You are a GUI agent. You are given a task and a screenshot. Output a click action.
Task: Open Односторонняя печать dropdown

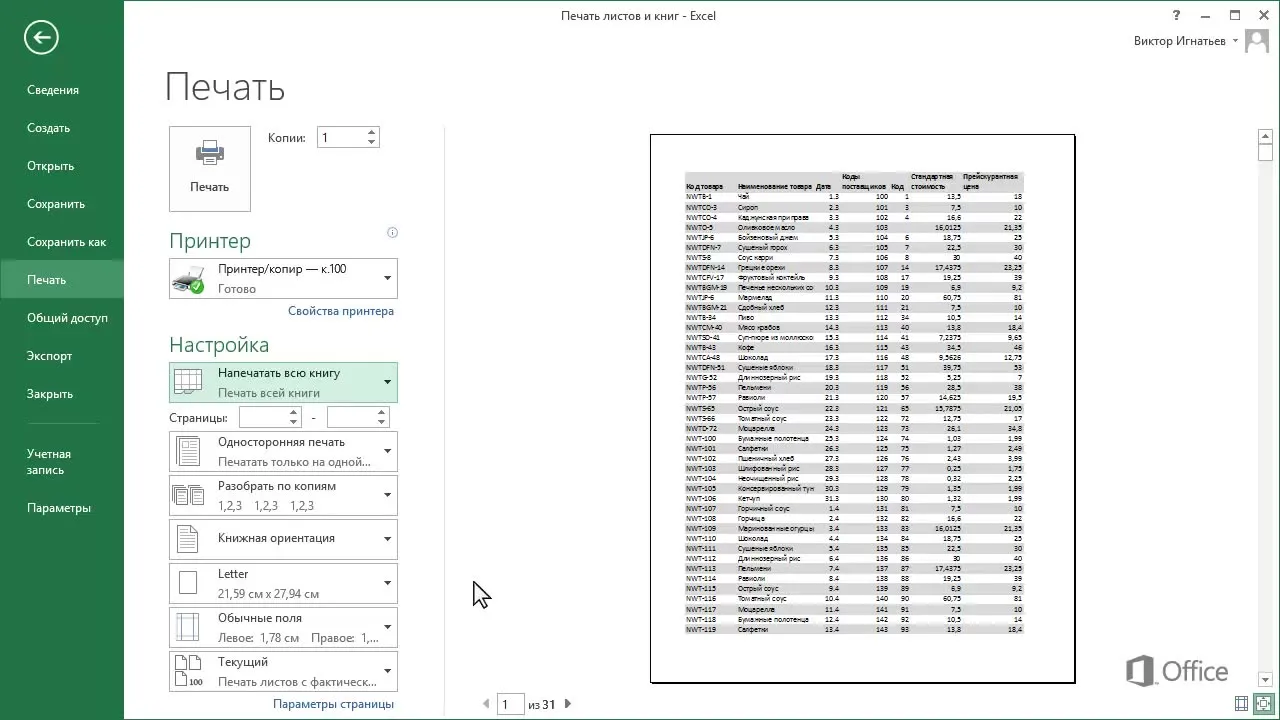283,451
